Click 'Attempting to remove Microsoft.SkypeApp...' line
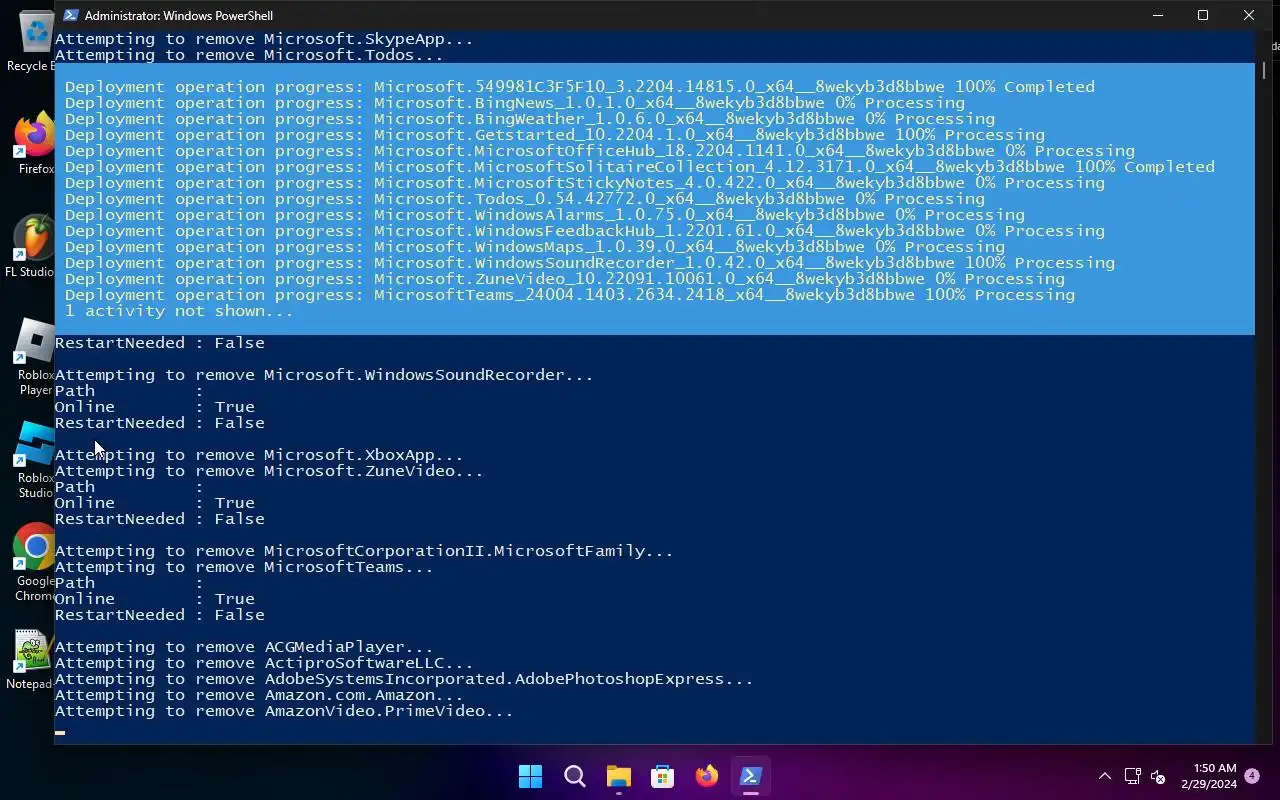The image size is (1280, 800). coord(264,39)
